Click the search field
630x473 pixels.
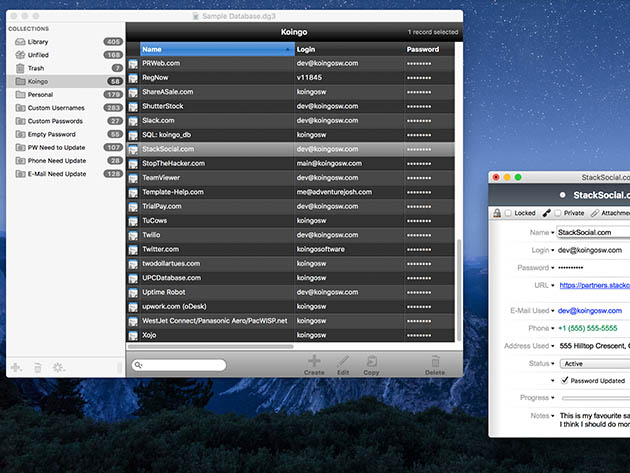(x=179, y=365)
